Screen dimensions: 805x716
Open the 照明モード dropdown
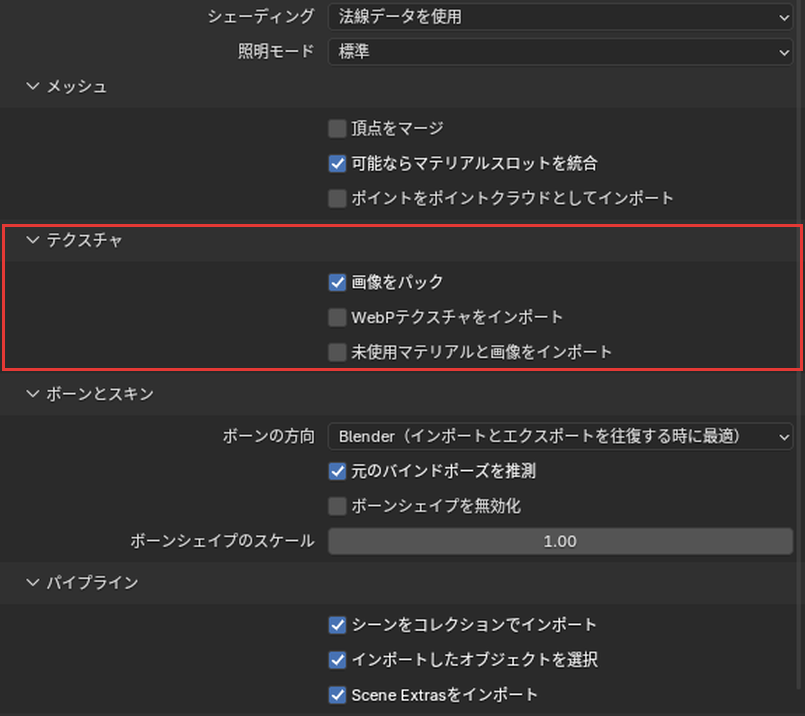coord(560,51)
